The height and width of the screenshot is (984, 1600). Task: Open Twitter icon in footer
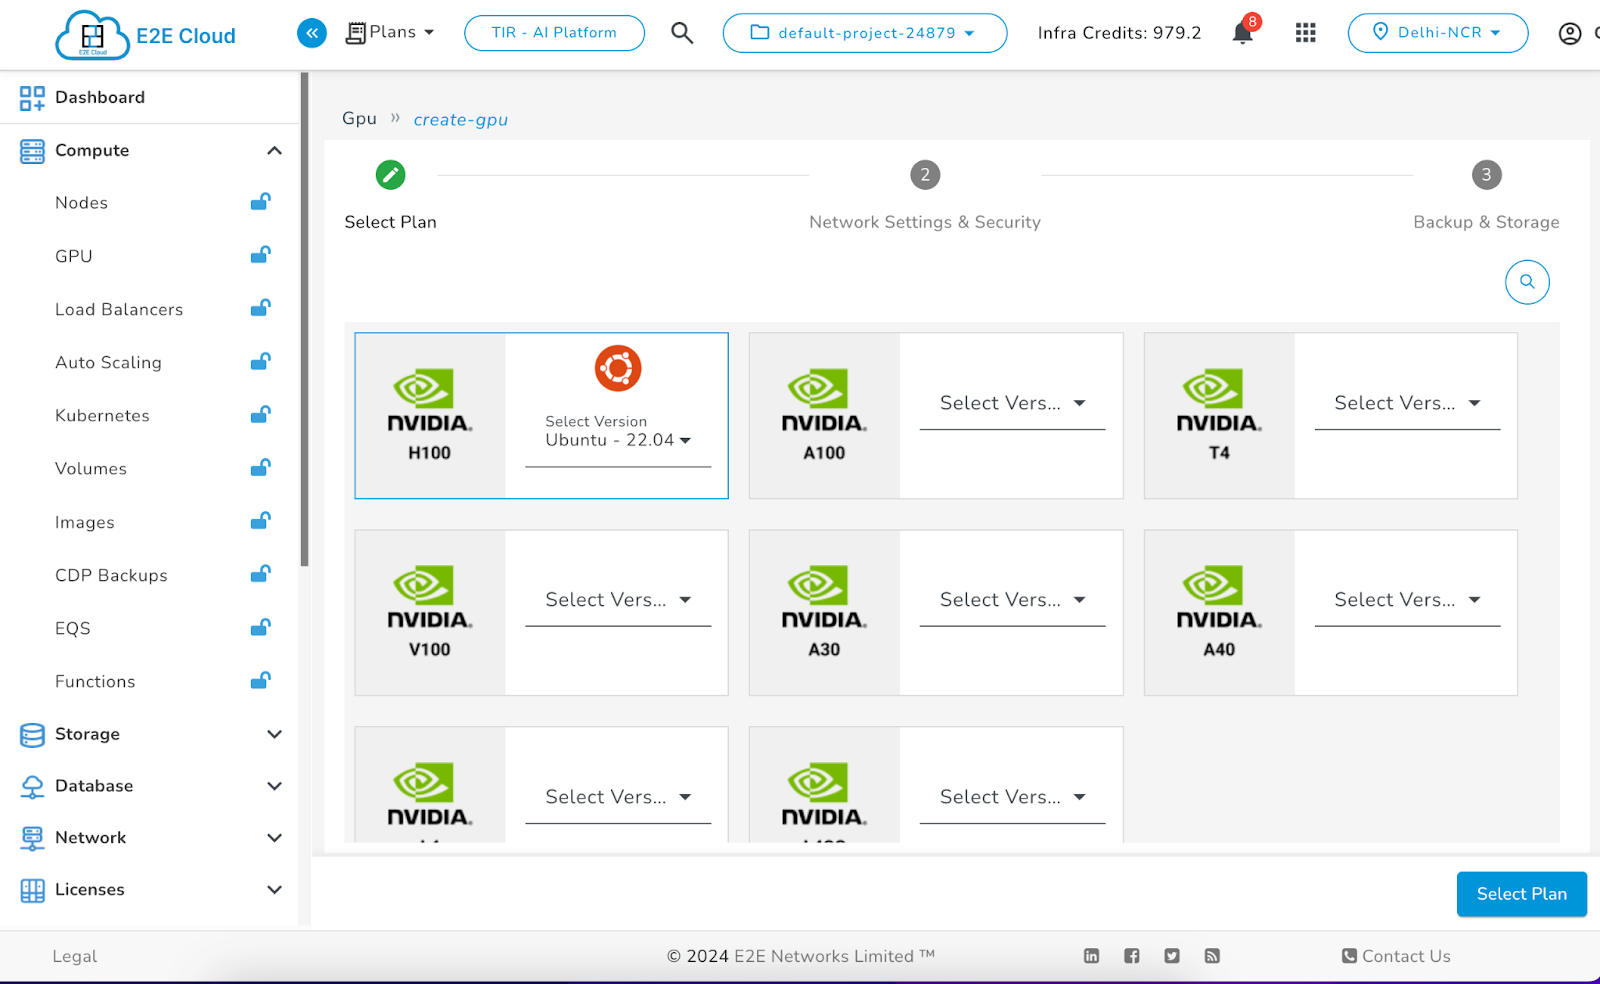[1172, 956]
